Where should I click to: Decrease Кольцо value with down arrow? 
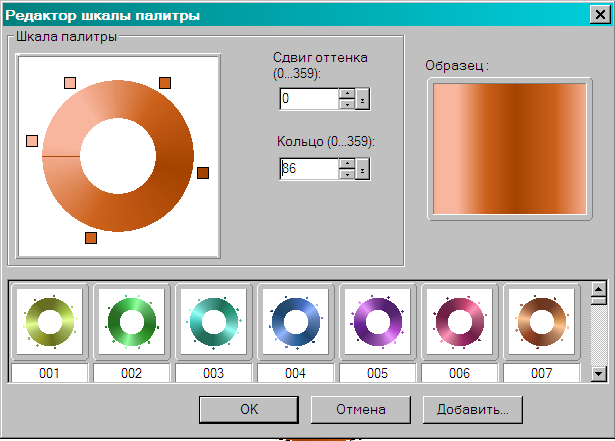pos(347,175)
